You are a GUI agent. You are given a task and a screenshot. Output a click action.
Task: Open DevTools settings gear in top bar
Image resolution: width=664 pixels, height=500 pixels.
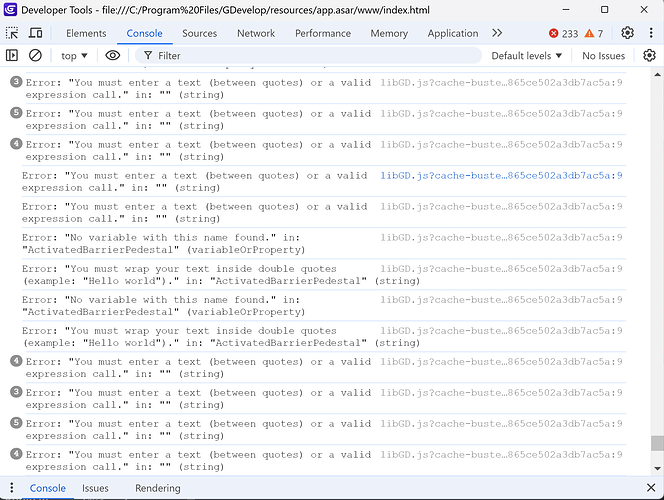pyautogui.click(x=628, y=33)
